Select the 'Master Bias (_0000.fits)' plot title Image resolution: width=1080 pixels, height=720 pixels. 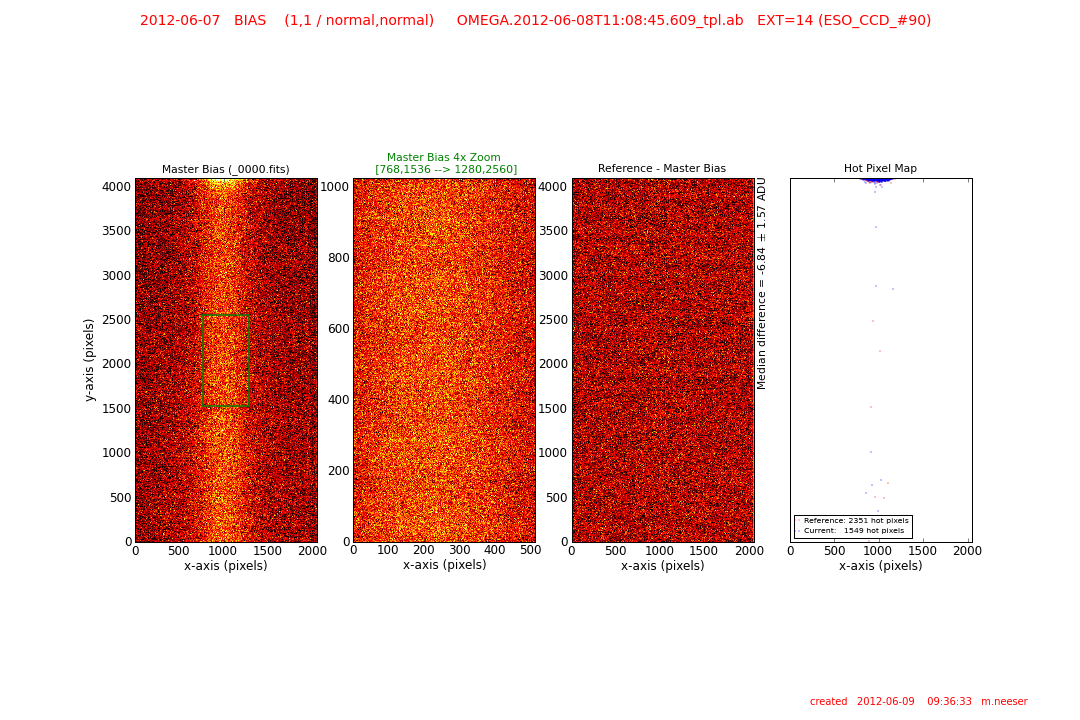point(226,169)
